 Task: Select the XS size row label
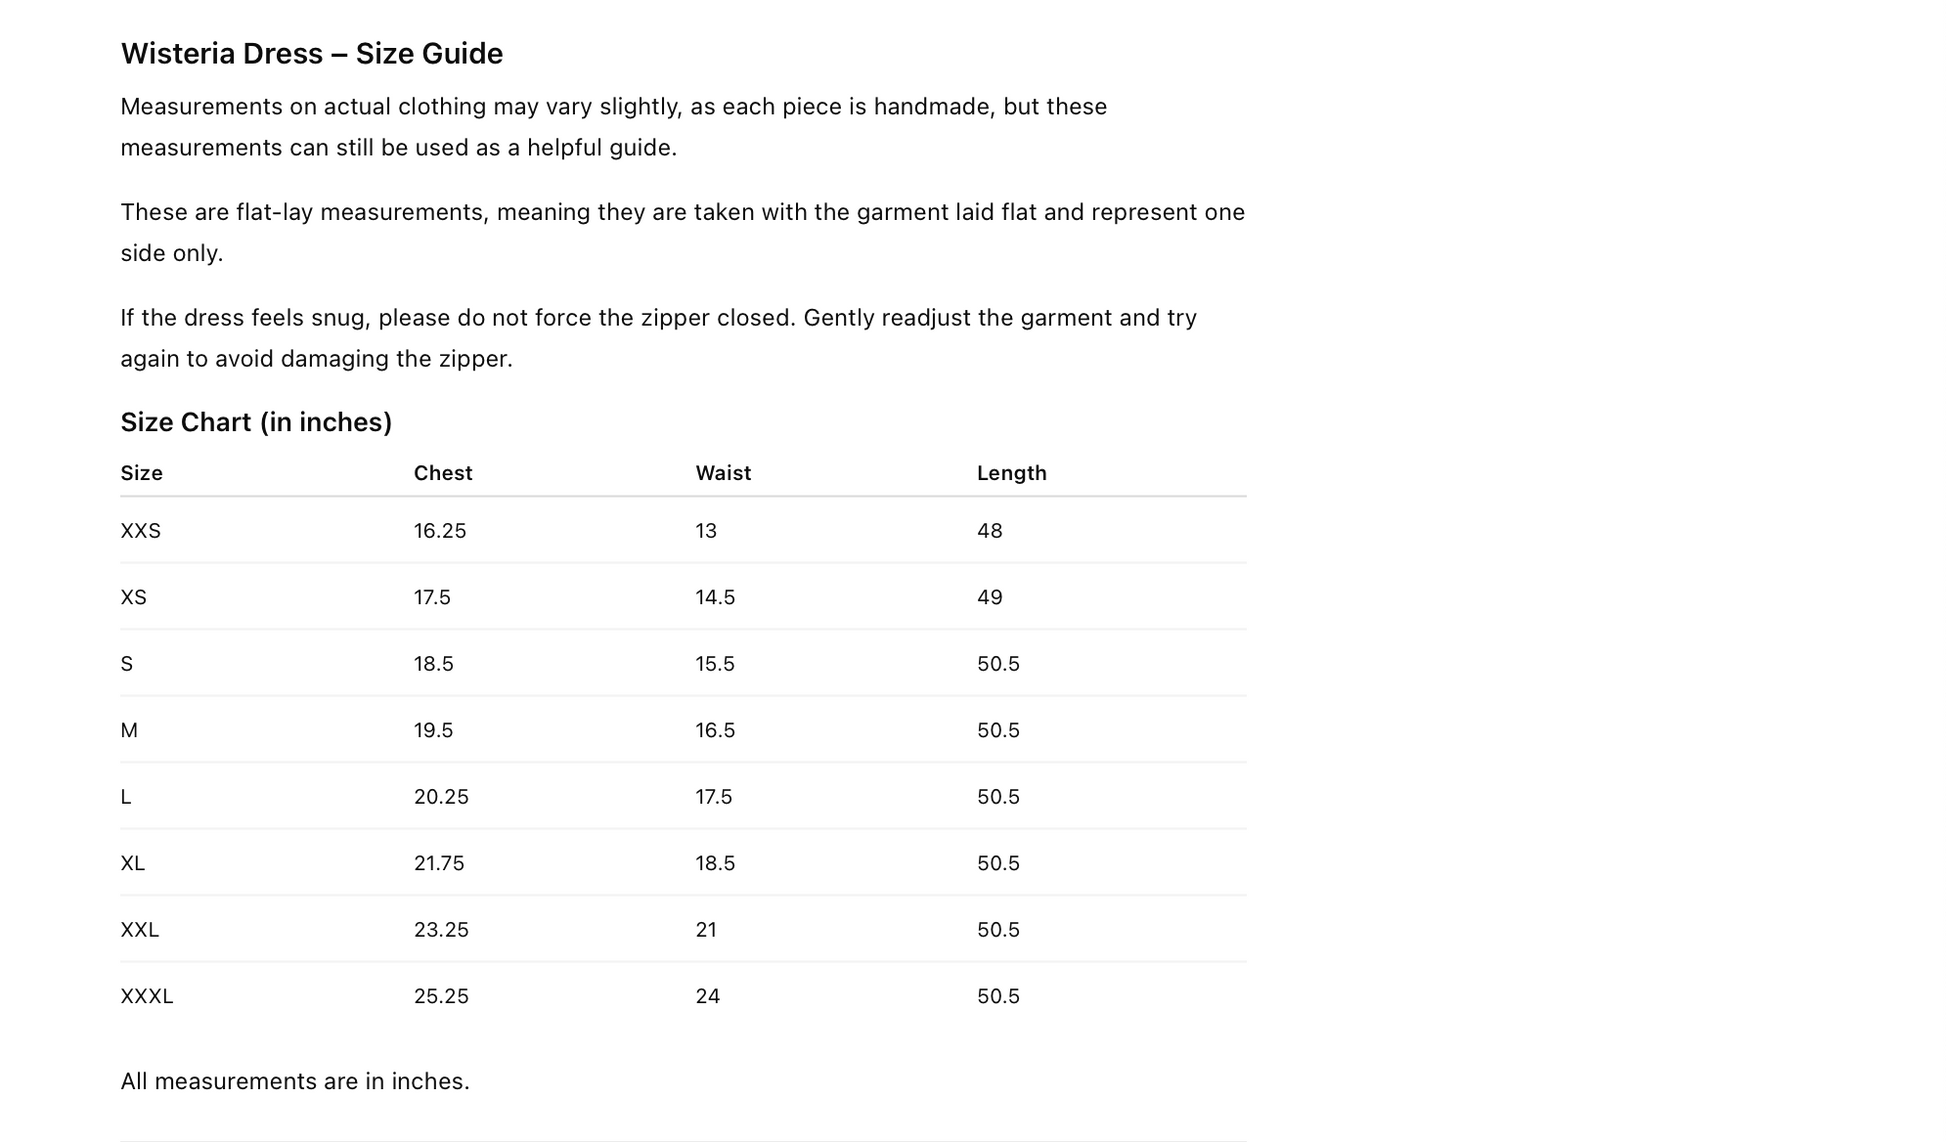(133, 597)
